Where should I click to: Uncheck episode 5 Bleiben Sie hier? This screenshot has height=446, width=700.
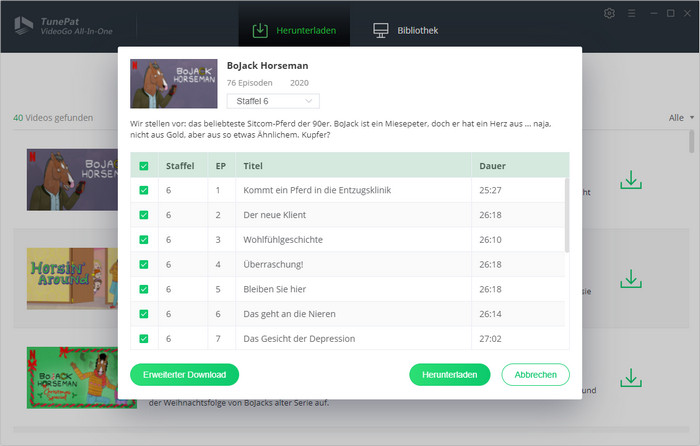pos(144,289)
